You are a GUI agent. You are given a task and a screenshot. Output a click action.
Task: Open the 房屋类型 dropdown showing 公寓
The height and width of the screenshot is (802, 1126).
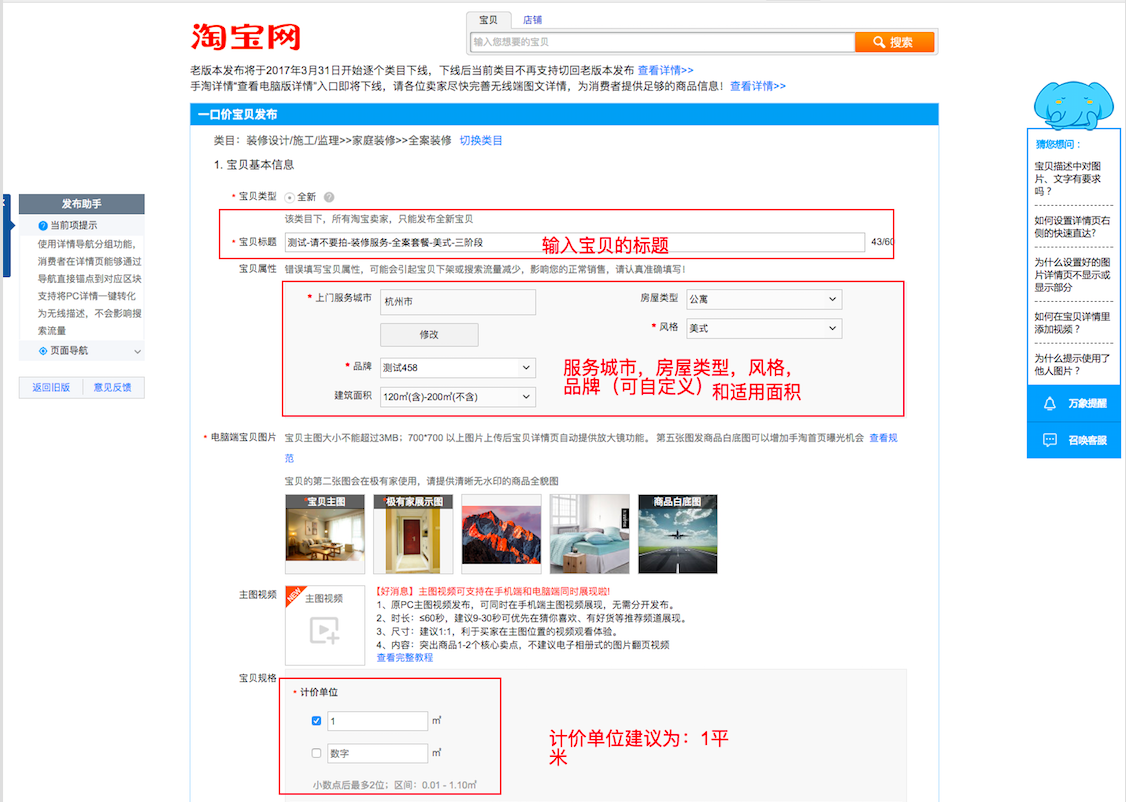(764, 299)
